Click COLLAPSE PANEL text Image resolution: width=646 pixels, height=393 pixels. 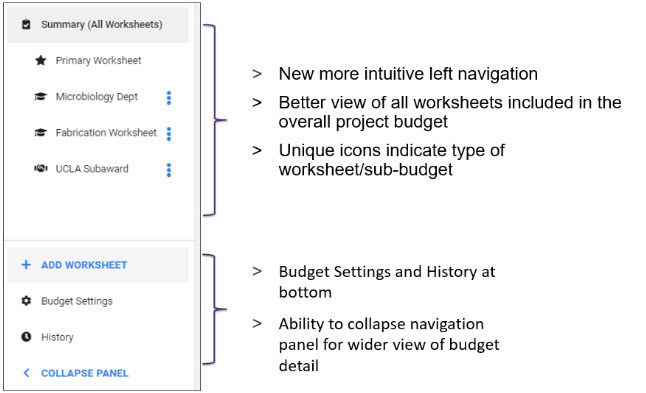(x=84, y=373)
